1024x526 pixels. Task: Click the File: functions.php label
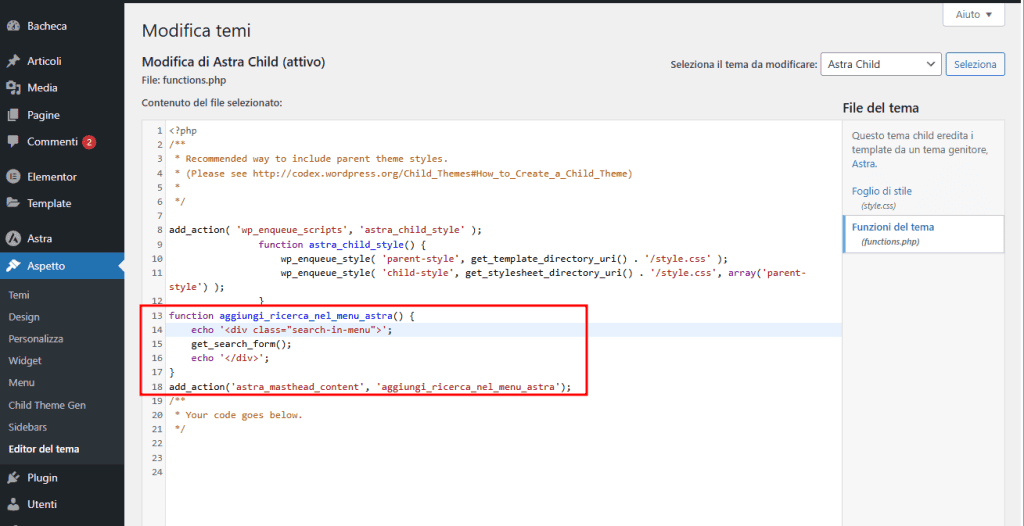pos(184,80)
